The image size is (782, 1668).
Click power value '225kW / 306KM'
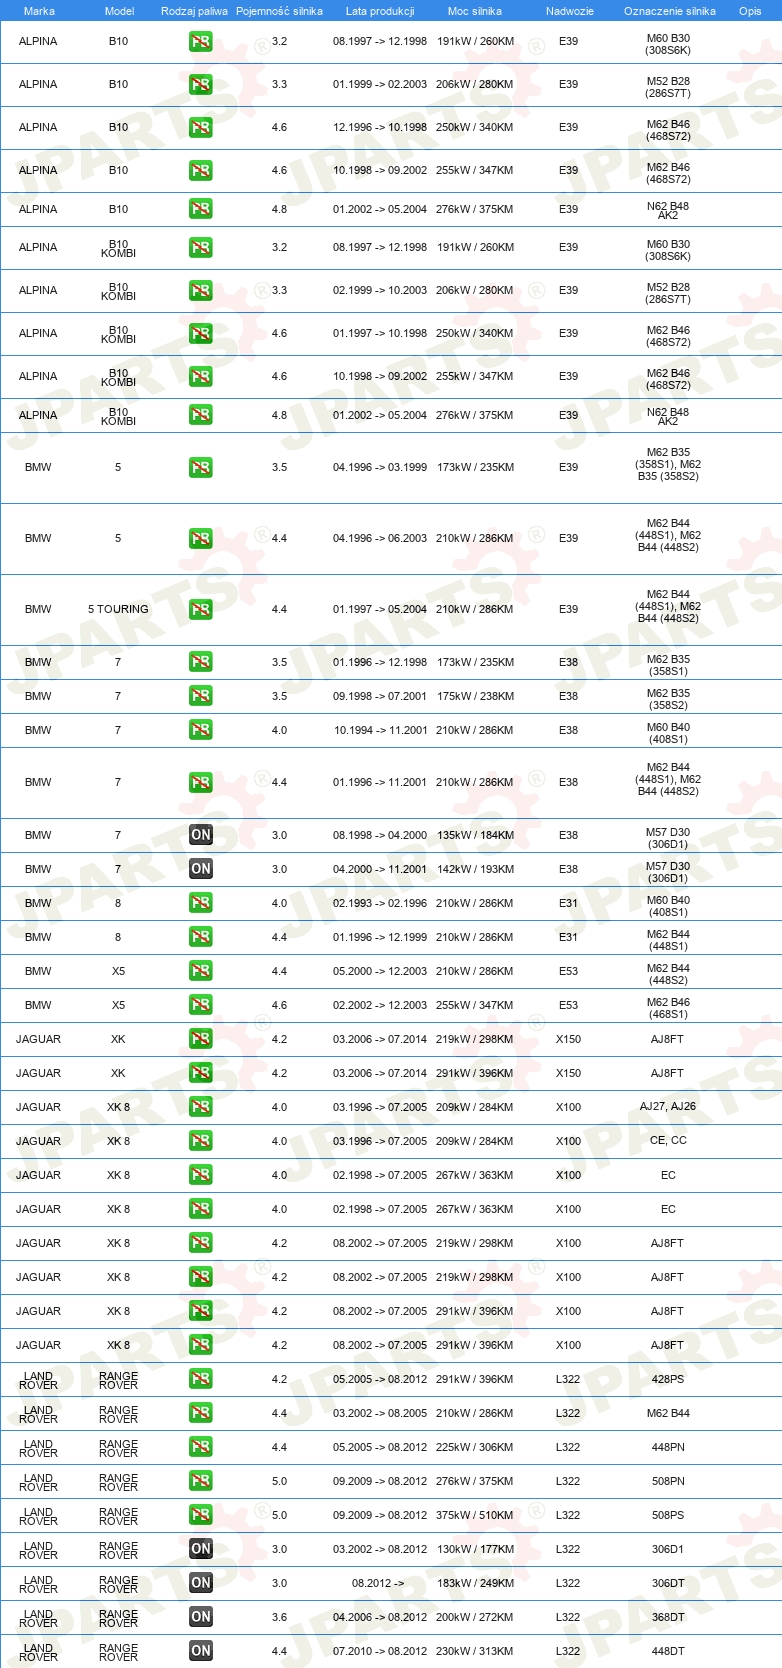pyautogui.click(x=475, y=1447)
